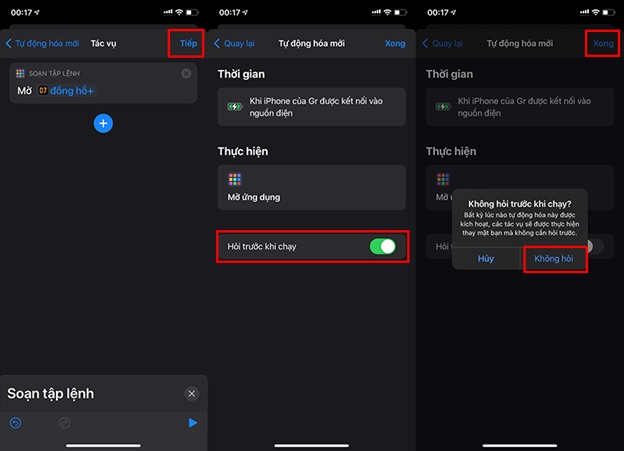Add a new action with the blue plus button
Image resolution: width=624 pixels, height=451 pixels.
pyautogui.click(x=103, y=123)
